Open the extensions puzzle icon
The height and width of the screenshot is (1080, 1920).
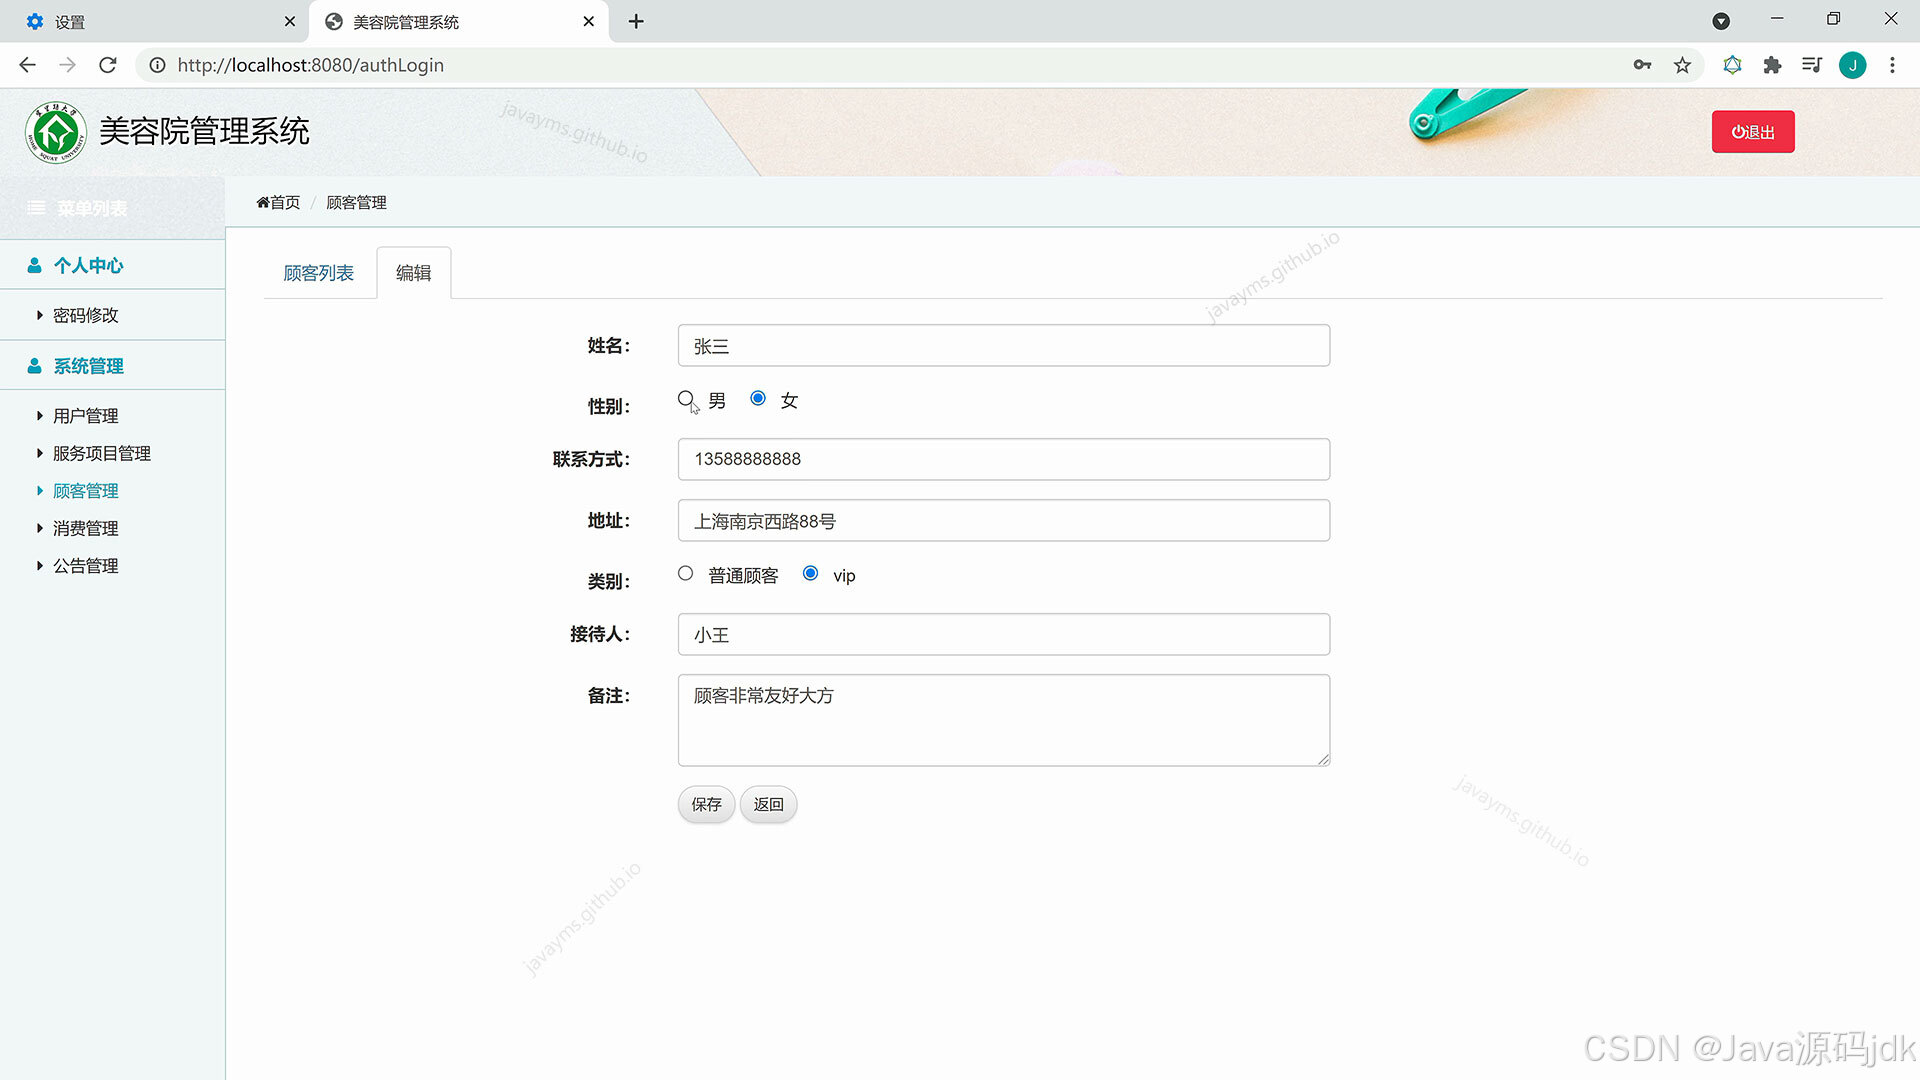point(1772,65)
